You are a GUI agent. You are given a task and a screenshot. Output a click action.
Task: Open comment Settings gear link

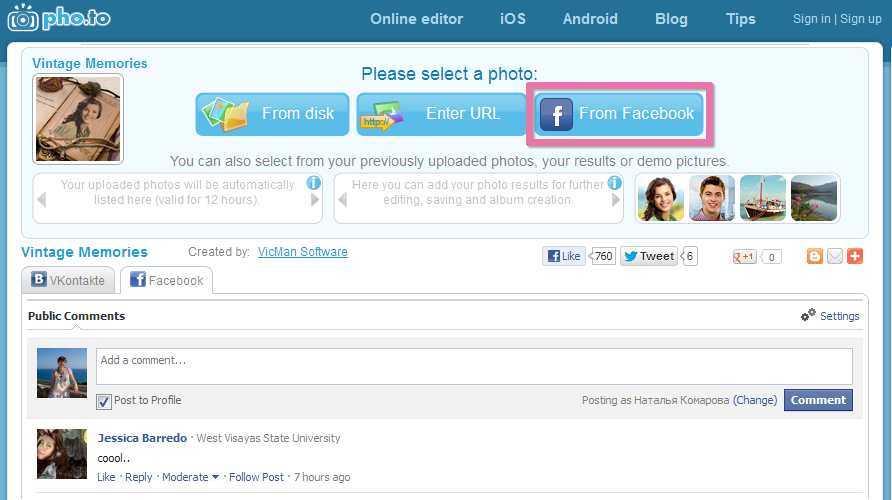[831, 316]
